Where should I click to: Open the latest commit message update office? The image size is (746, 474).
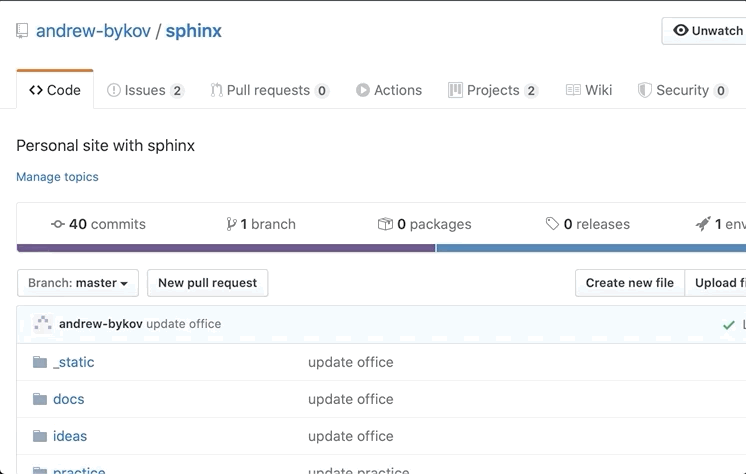pyautogui.click(x=184, y=324)
